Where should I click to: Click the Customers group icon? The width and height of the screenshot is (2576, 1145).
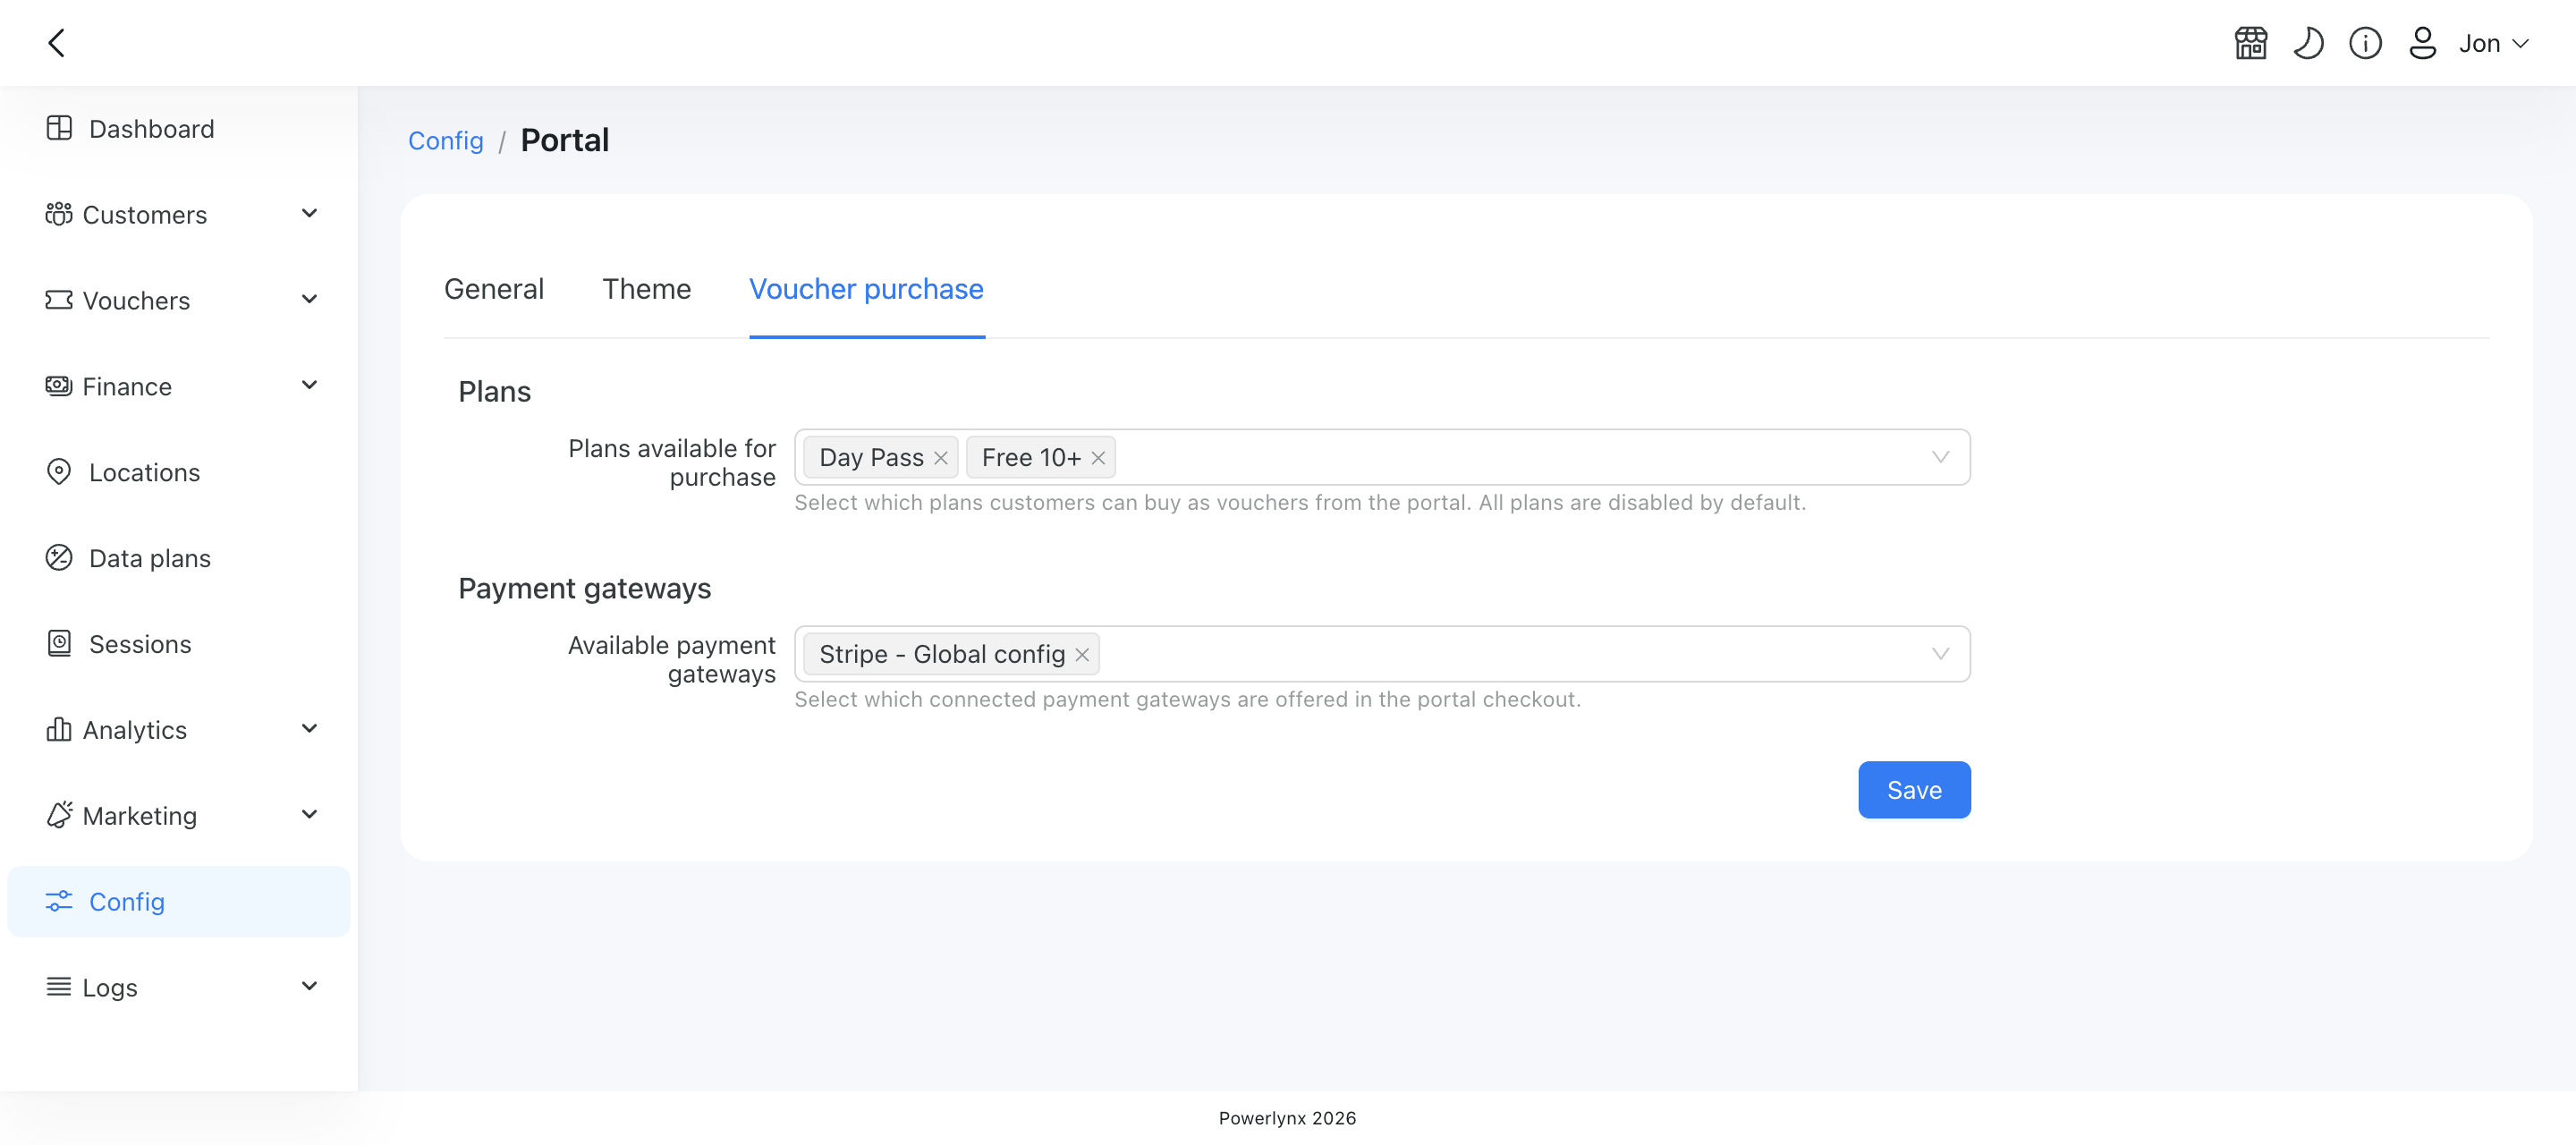click(59, 214)
